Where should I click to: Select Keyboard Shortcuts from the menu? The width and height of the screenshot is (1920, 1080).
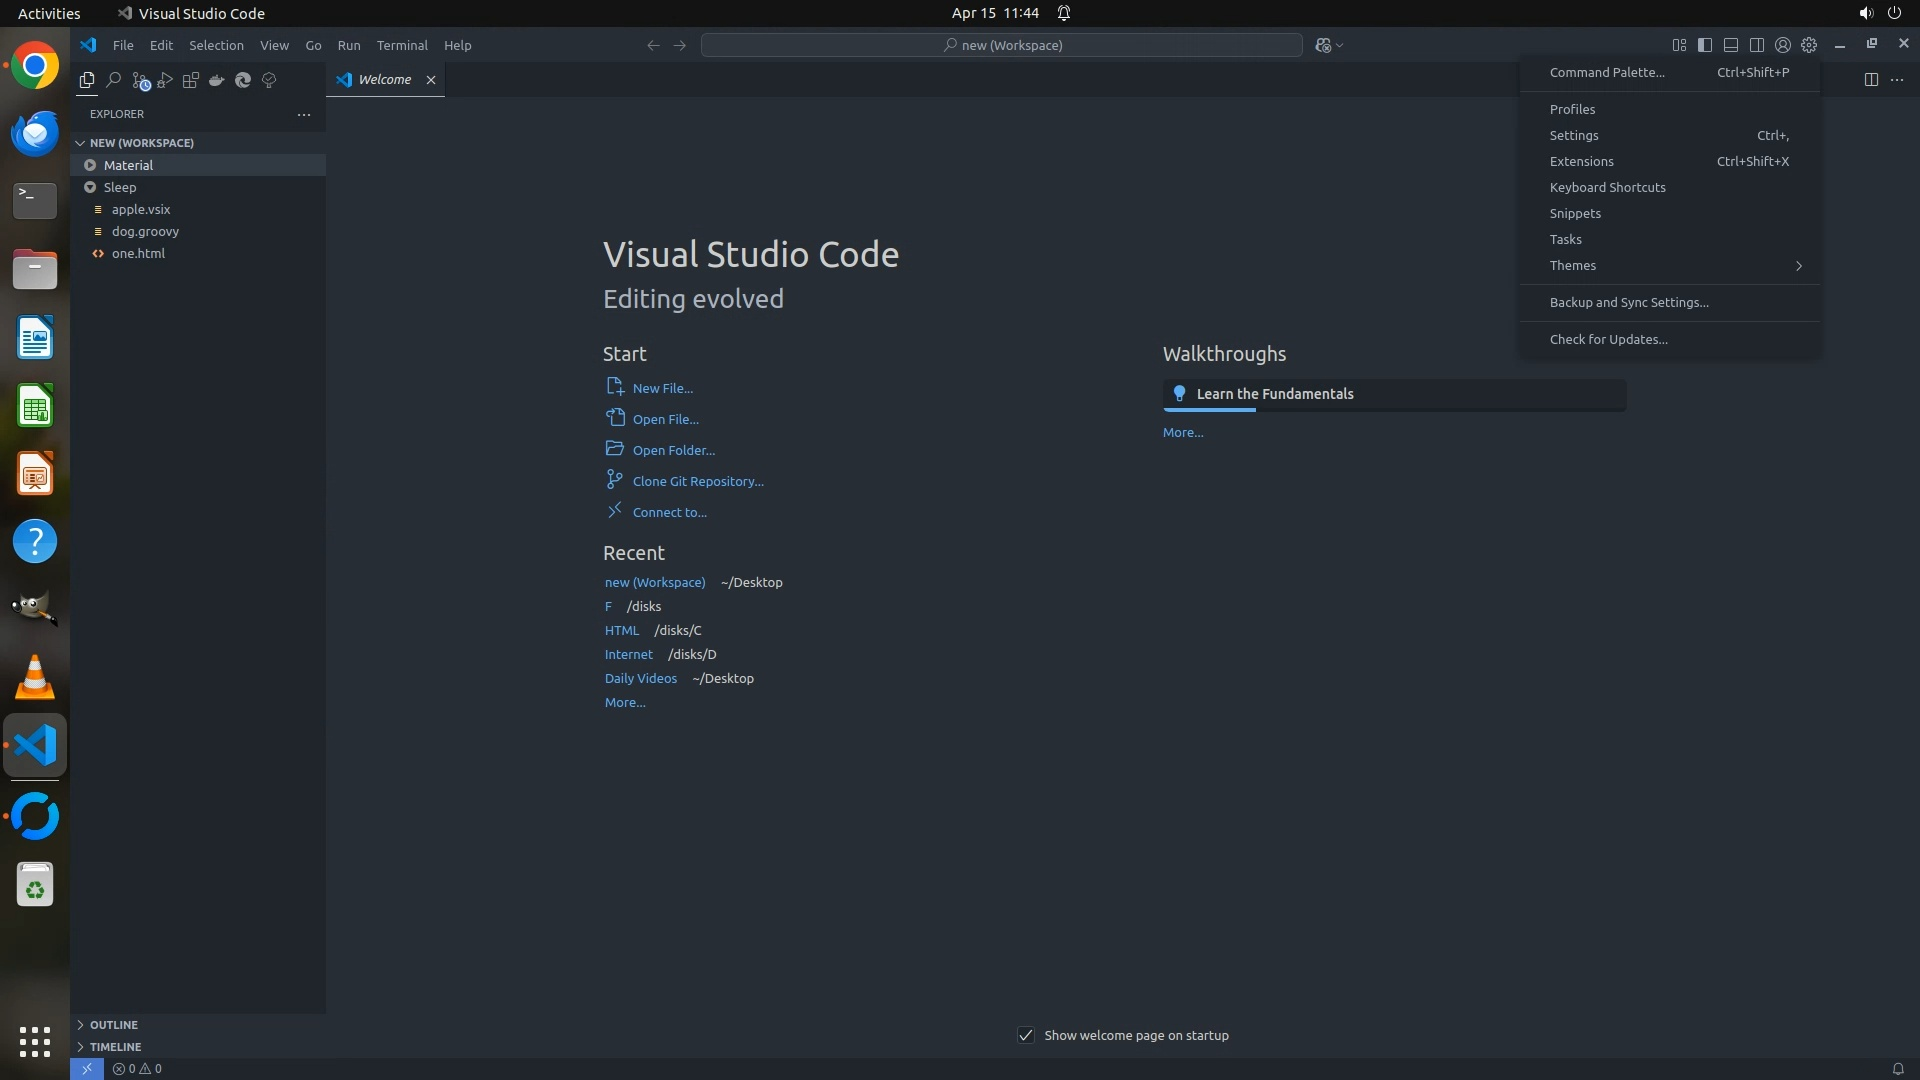[x=1607, y=188]
